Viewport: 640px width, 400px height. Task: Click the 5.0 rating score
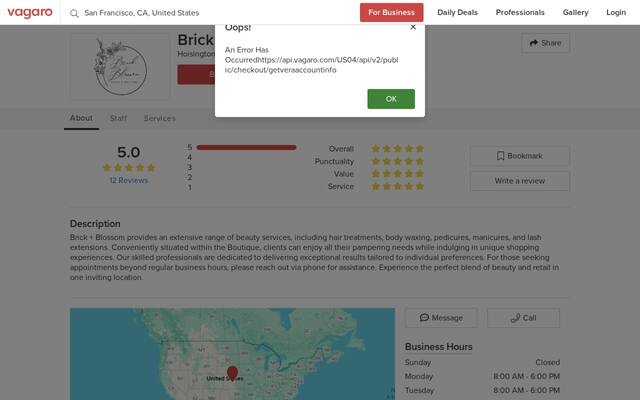129,152
